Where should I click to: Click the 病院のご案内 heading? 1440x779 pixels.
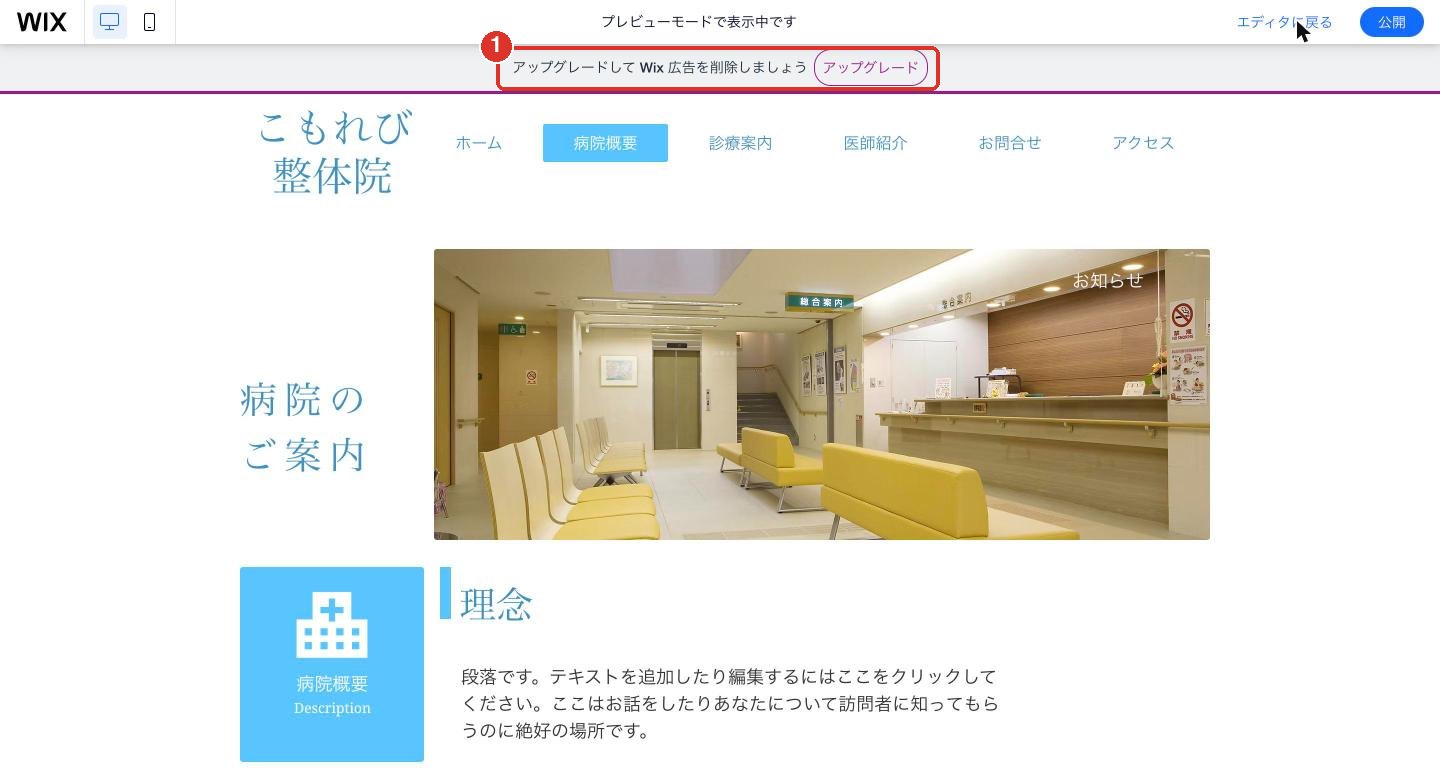(304, 427)
